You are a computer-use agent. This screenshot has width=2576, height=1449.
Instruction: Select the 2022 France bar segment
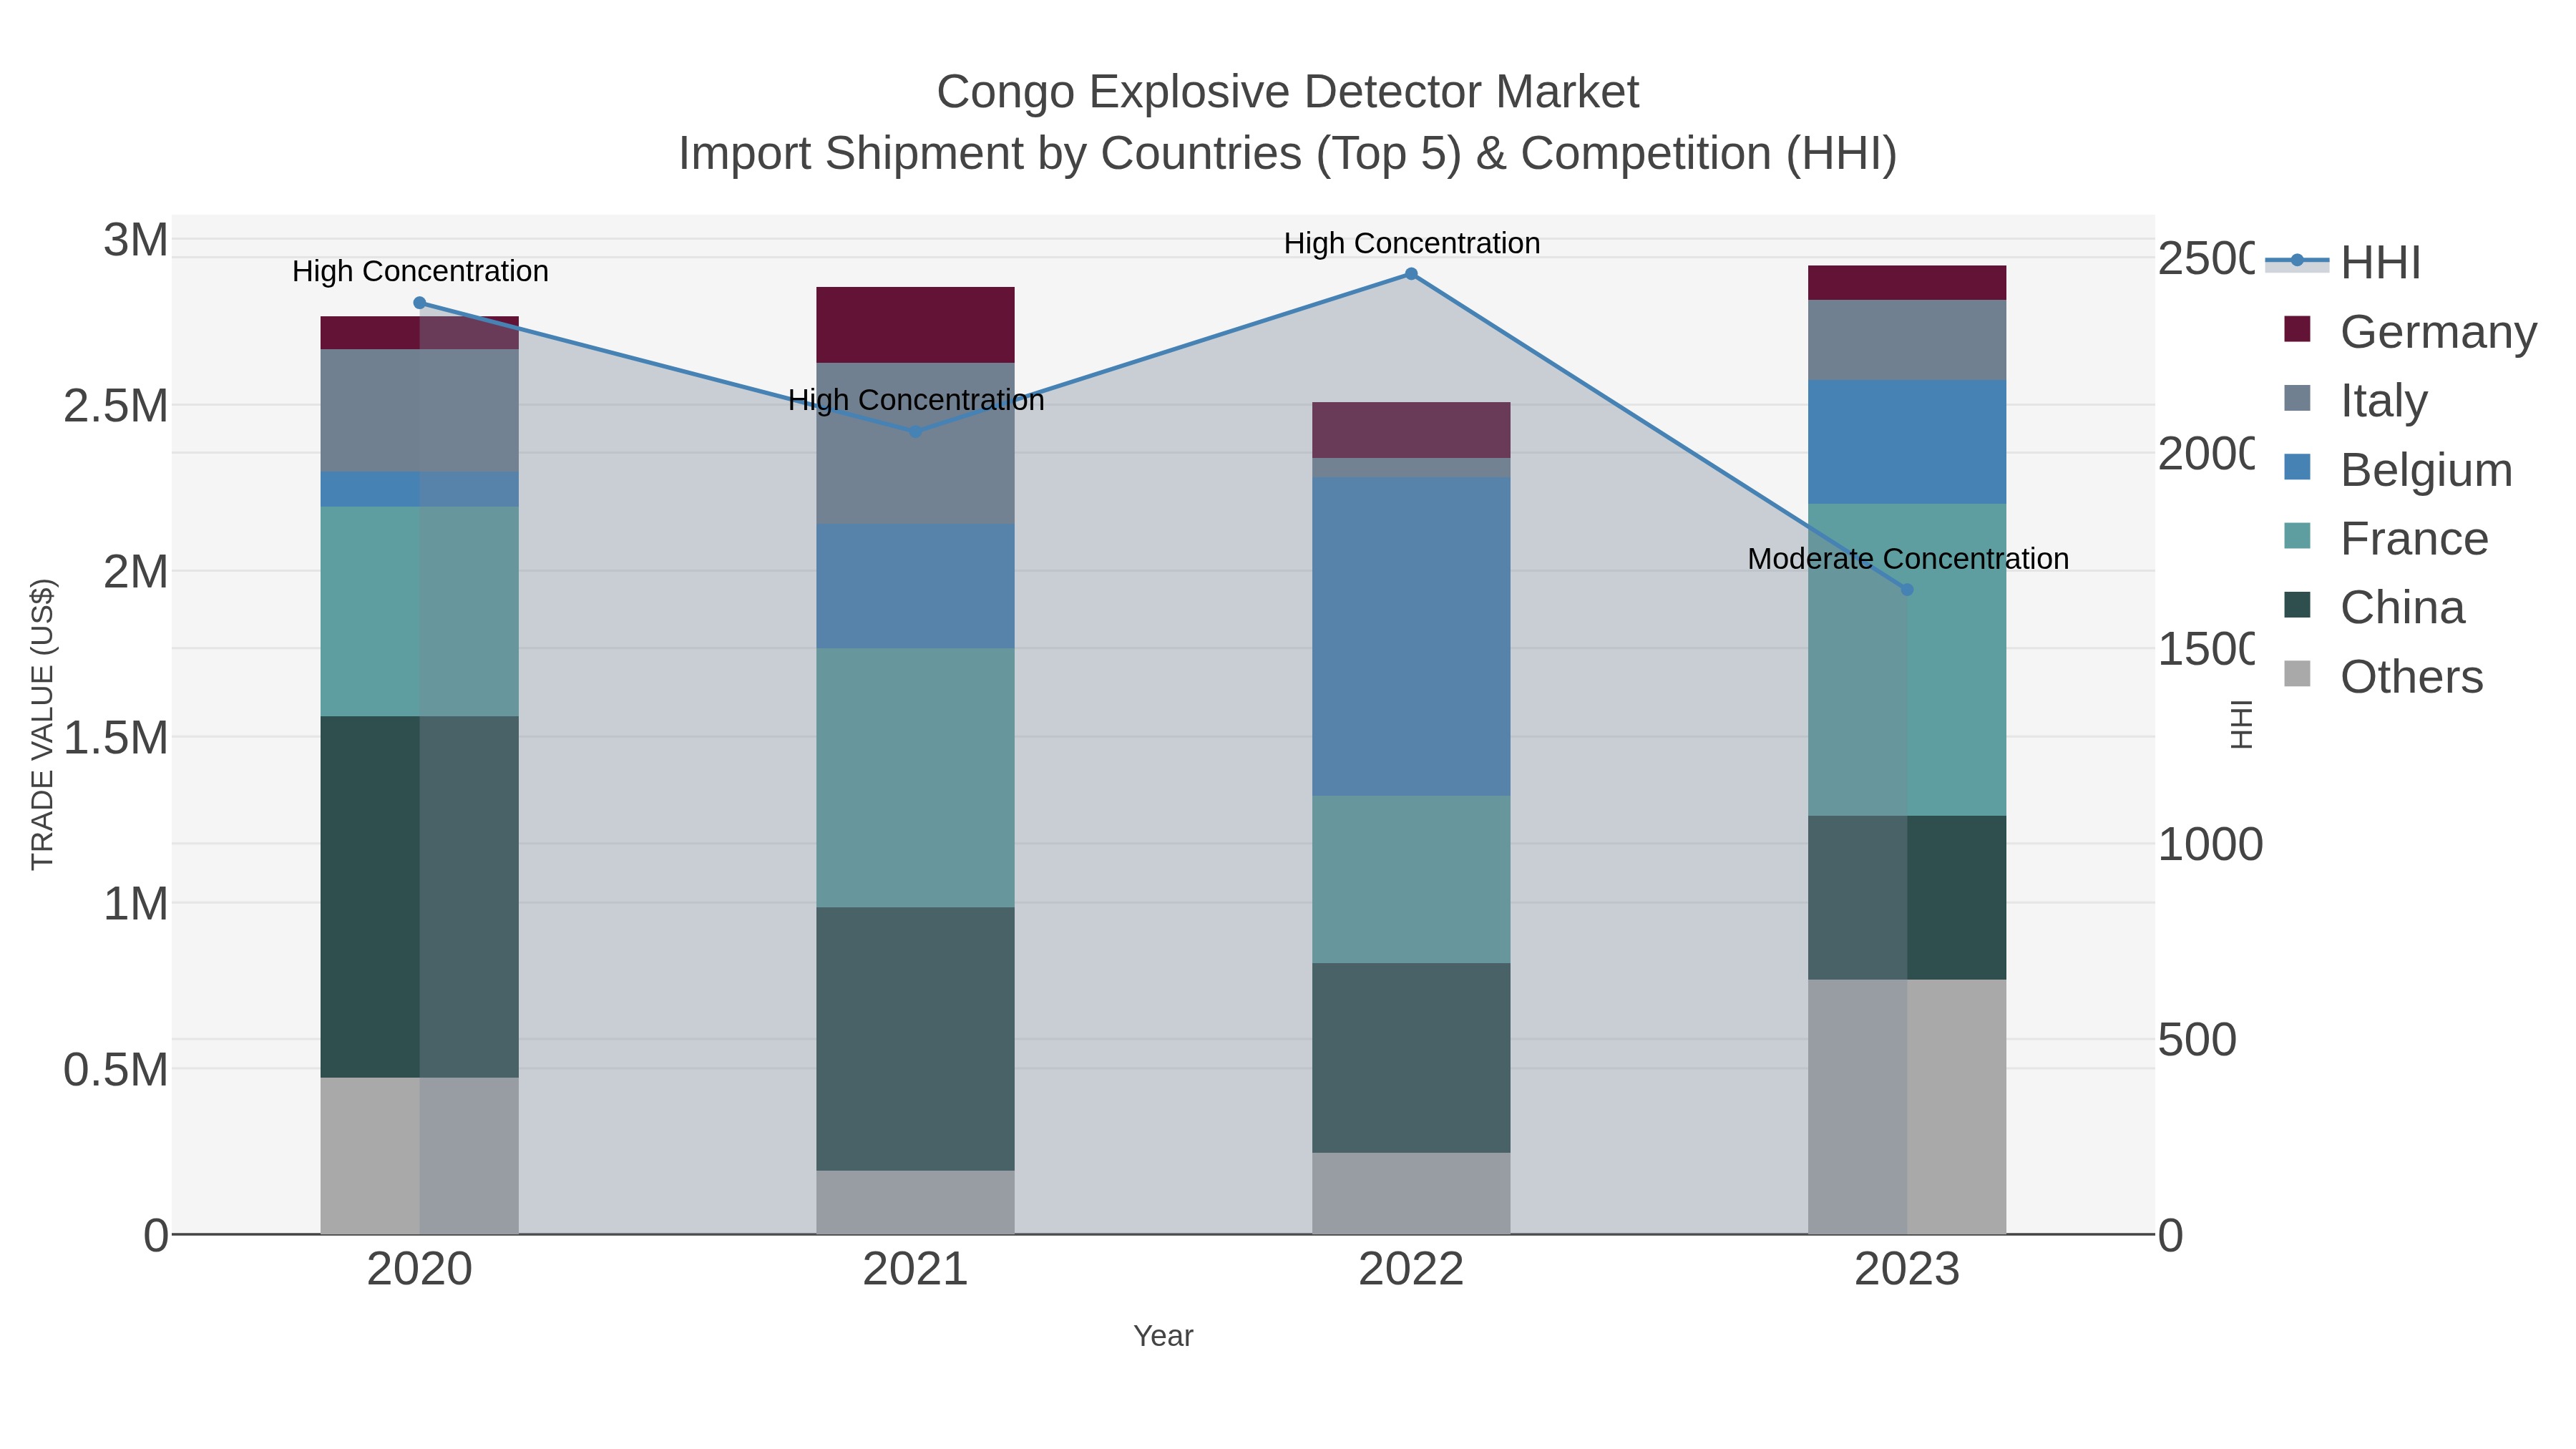(x=1411, y=879)
